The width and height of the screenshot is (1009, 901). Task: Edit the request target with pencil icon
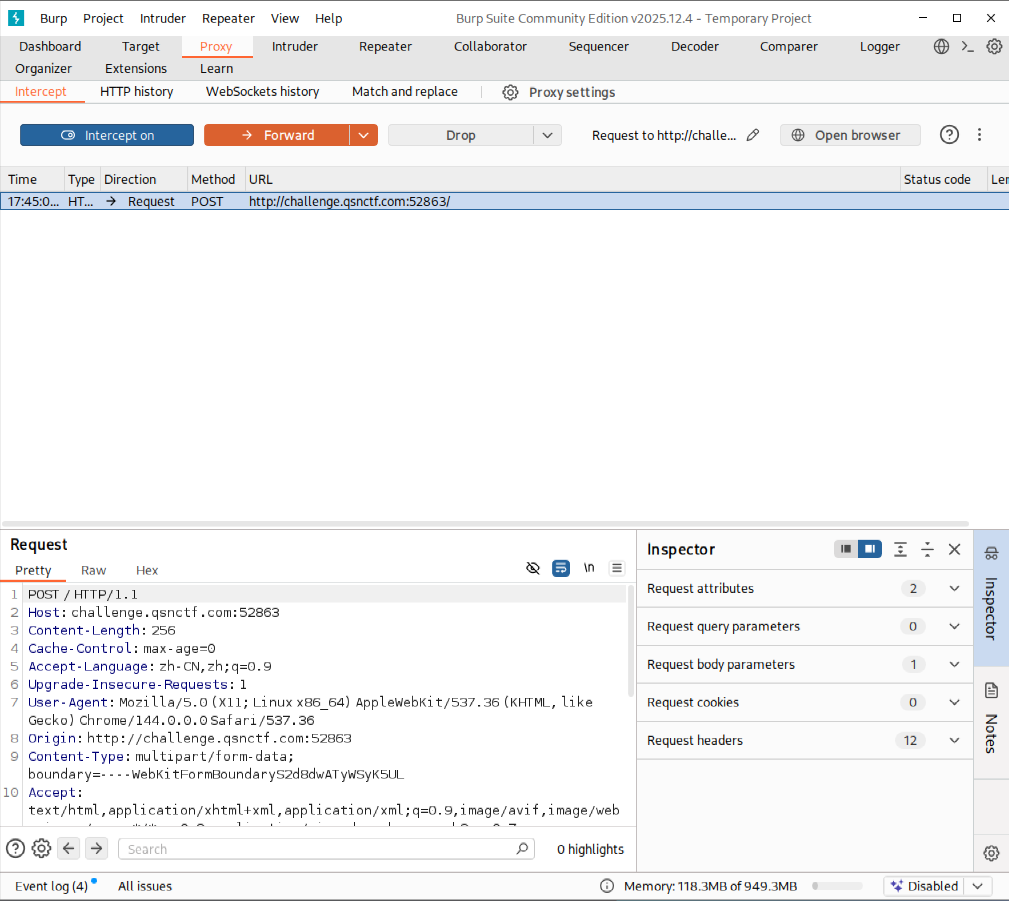753,135
